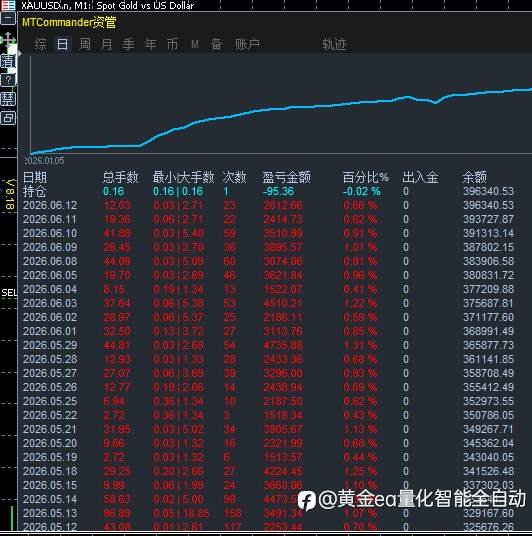Open help with the question mark button
The width and height of the screenshot is (532, 536).
(x=9, y=80)
